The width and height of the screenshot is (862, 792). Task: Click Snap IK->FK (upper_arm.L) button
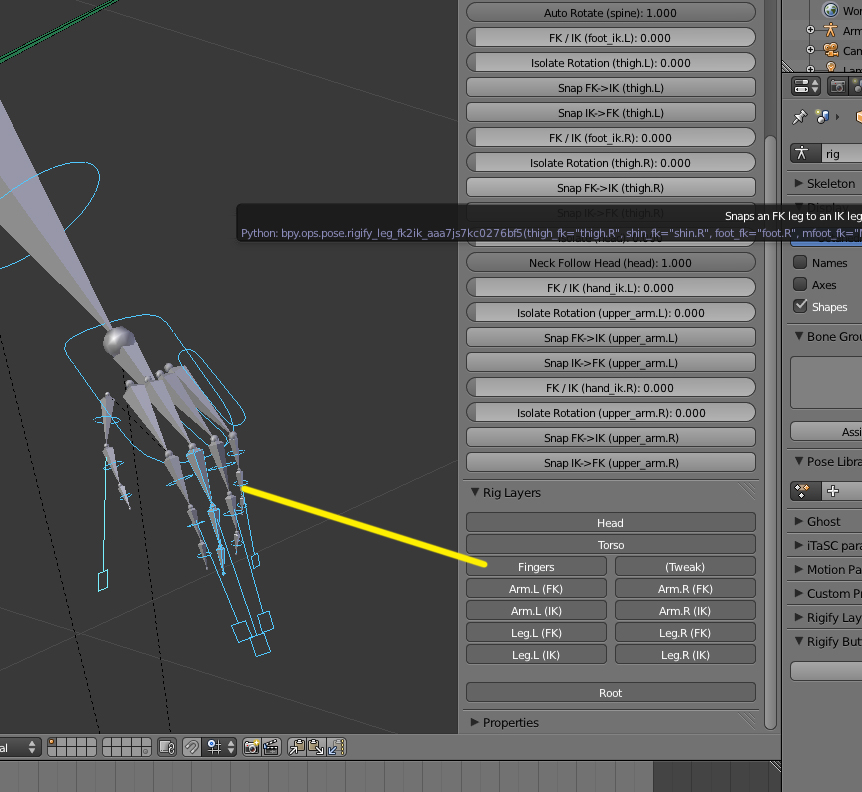611,363
